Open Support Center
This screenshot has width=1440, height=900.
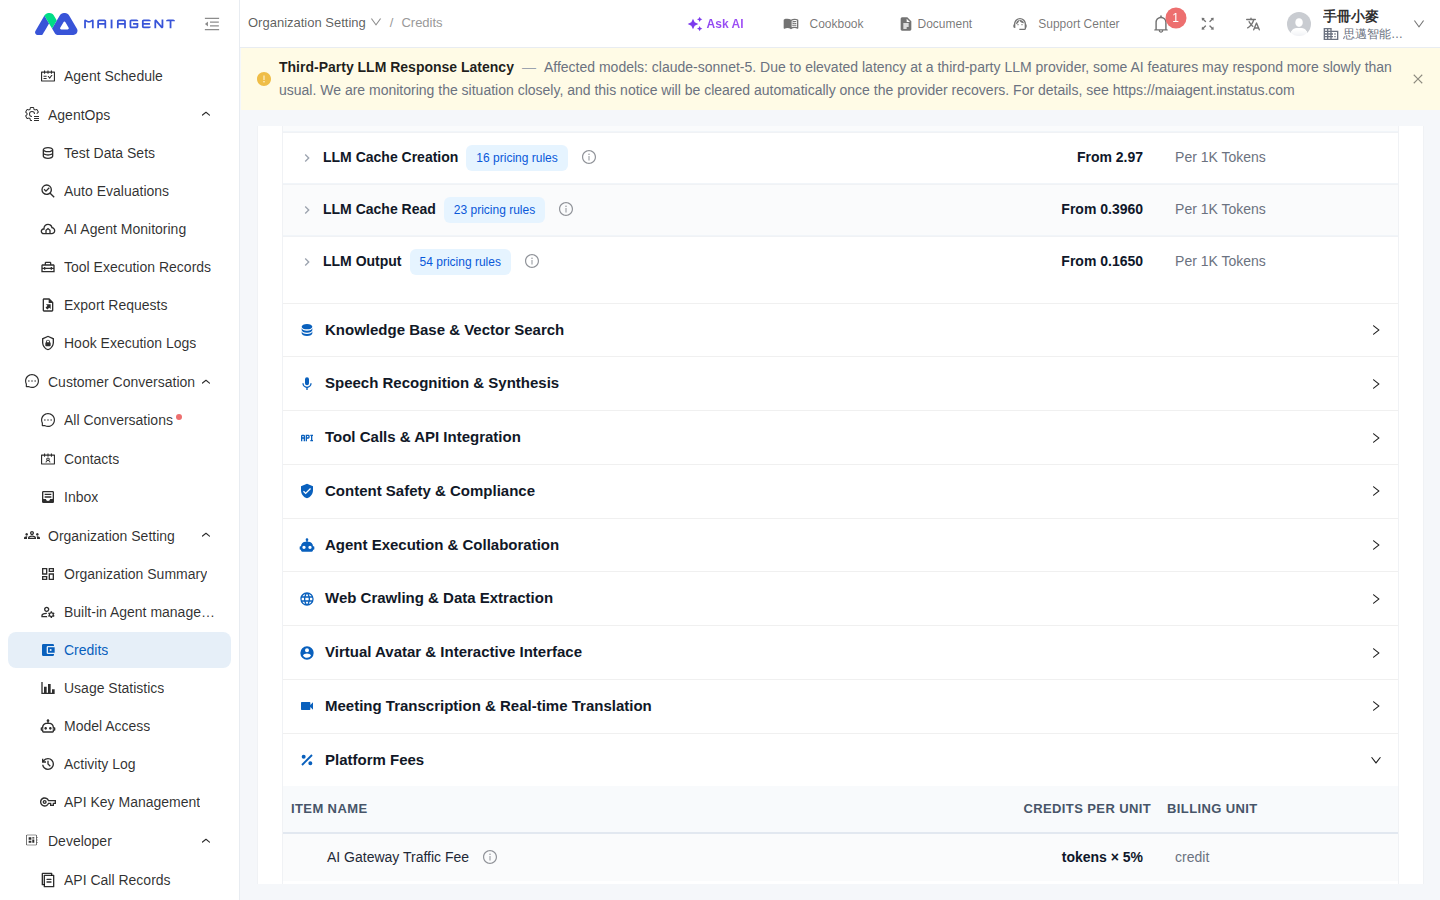(x=1066, y=24)
